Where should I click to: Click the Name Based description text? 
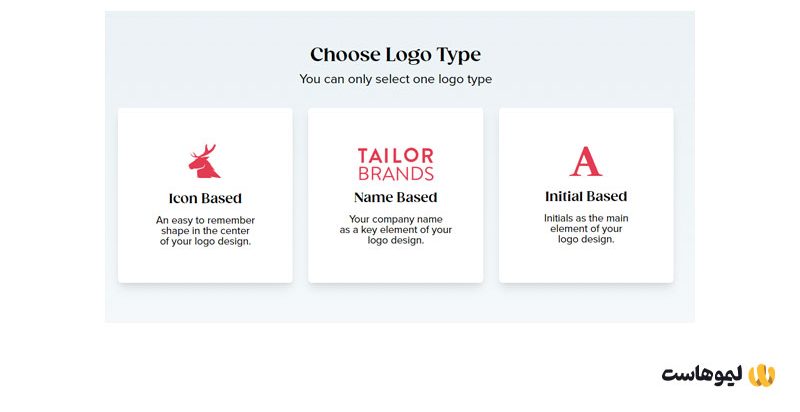[395, 229]
